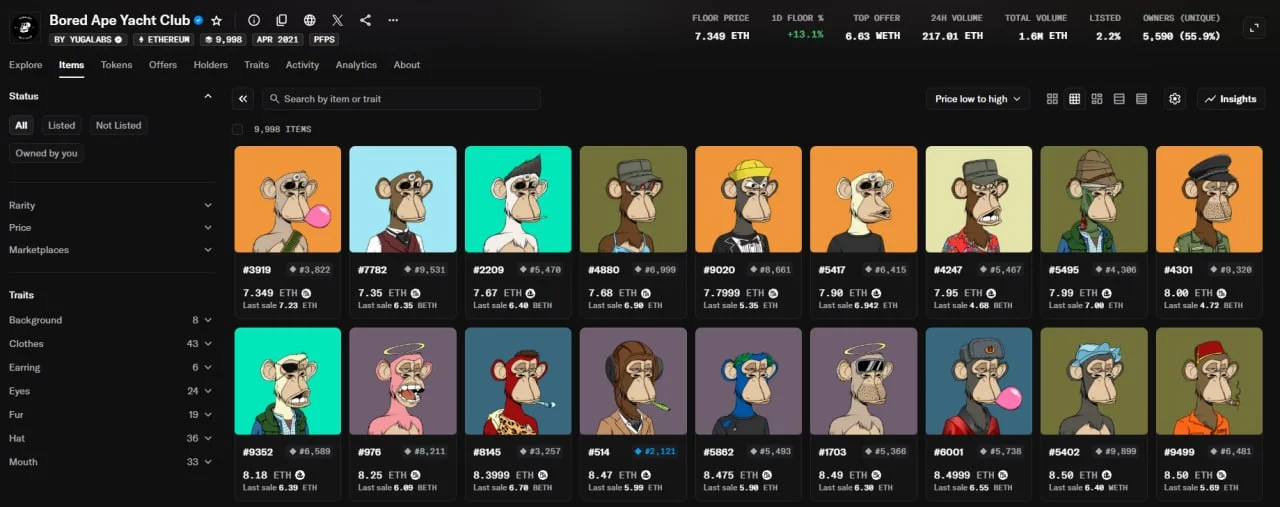1280x507 pixels.
Task: Open the Traits tab
Action: click(x=256, y=65)
